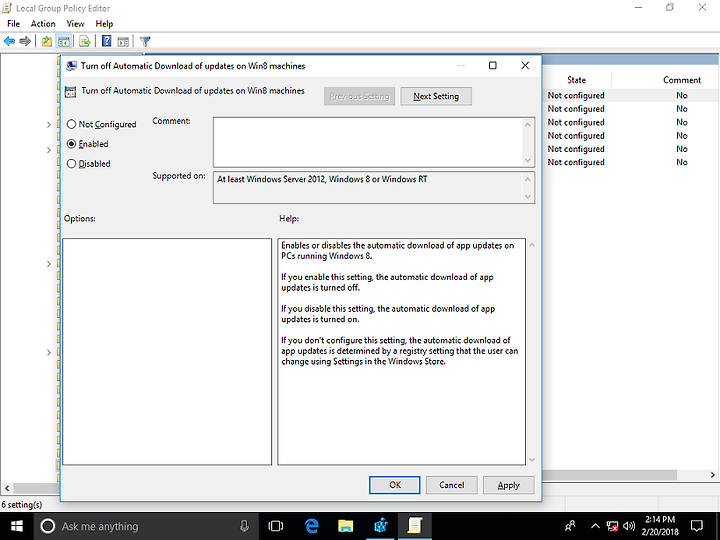The height and width of the screenshot is (540, 720).
Task: Select the Disabled radio button
Action: [x=71, y=163]
